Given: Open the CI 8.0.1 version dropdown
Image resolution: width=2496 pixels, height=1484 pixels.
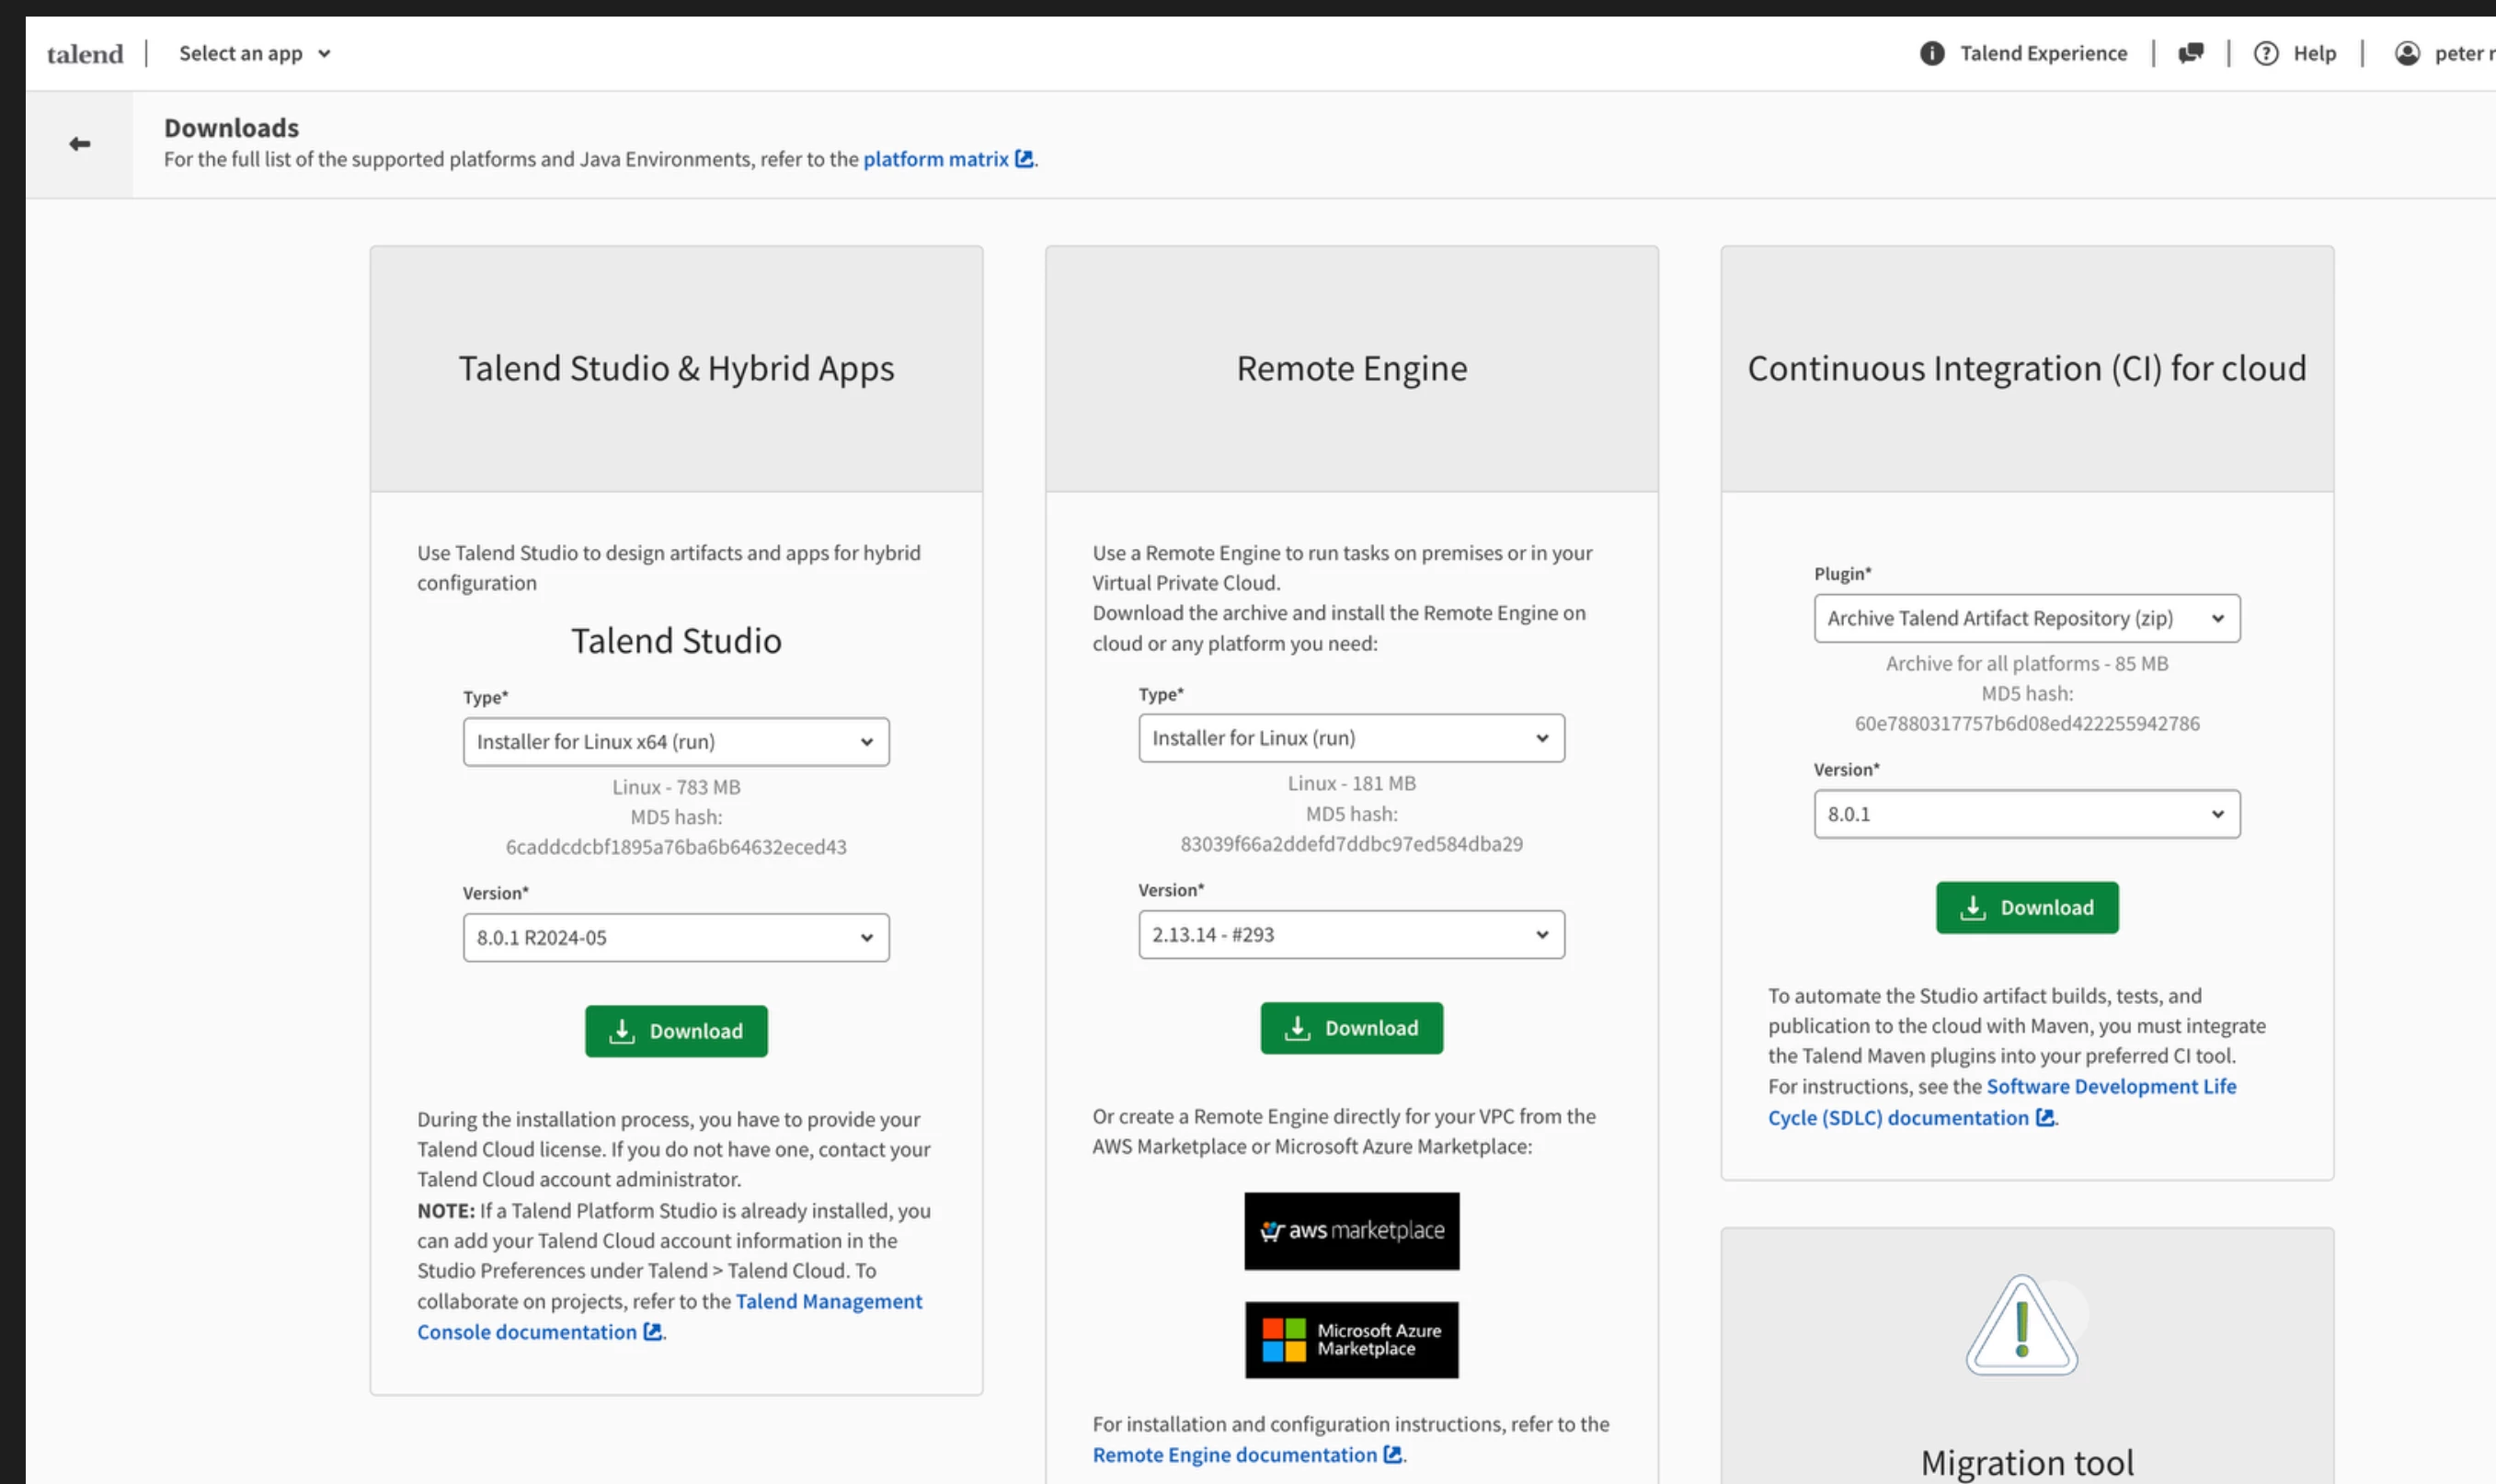Looking at the screenshot, I should [x=2027, y=814].
